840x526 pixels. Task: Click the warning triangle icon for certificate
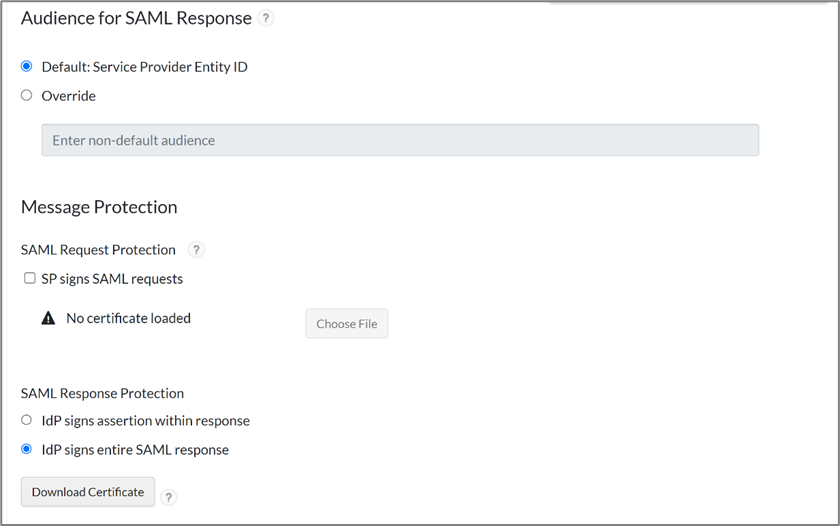[x=48, y=319]
